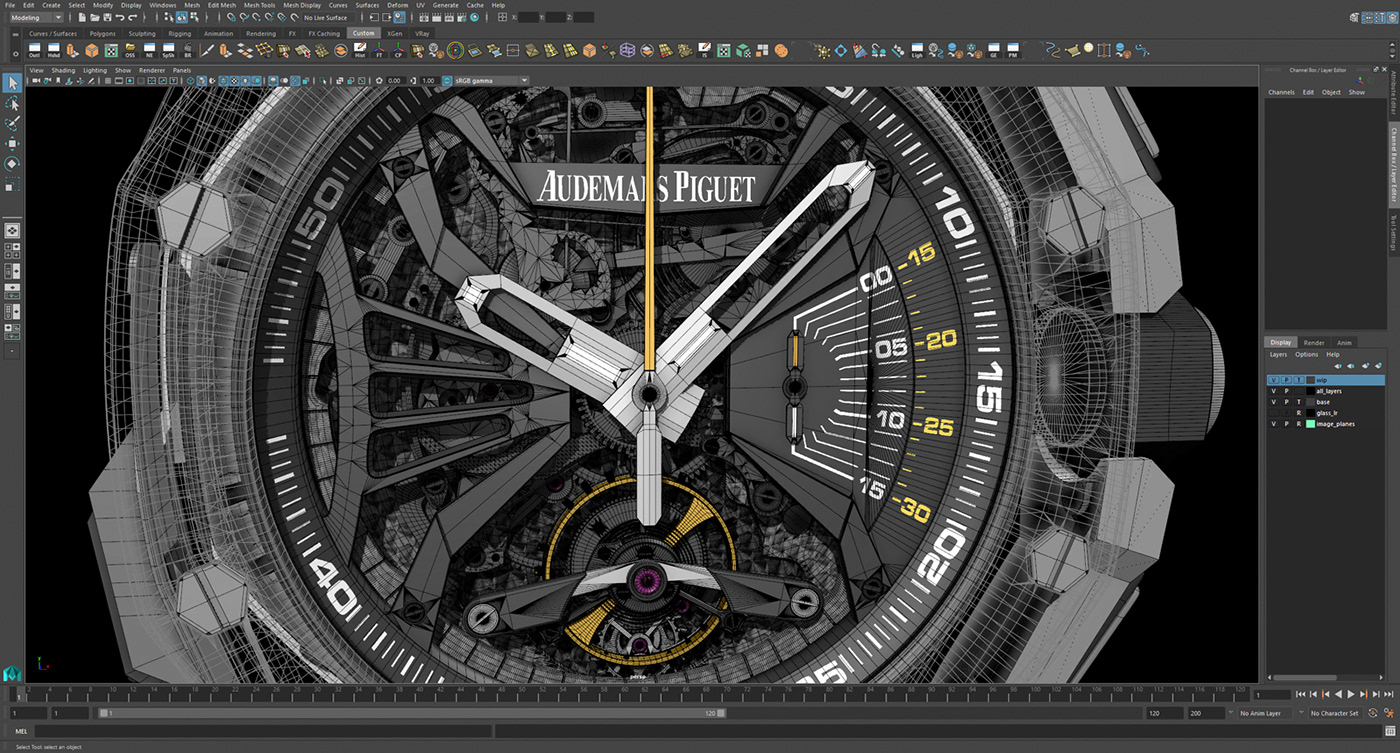Viewport: 1400px width, 753px height.
Task: Toggle the P flag on the base layer
Action: [1286, 402]
